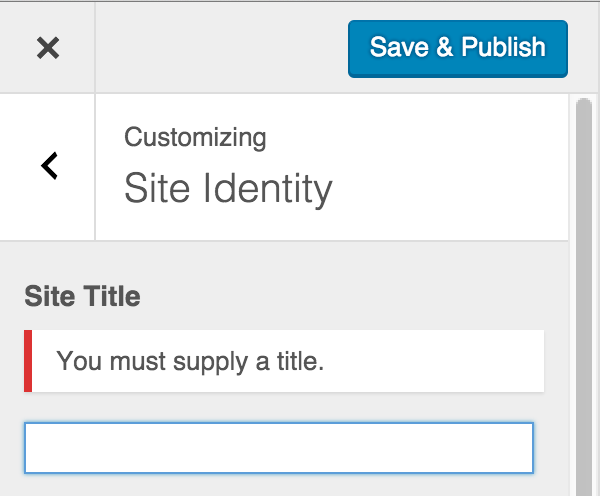Click the empty header area beside Save & Publish

[222, 48]
